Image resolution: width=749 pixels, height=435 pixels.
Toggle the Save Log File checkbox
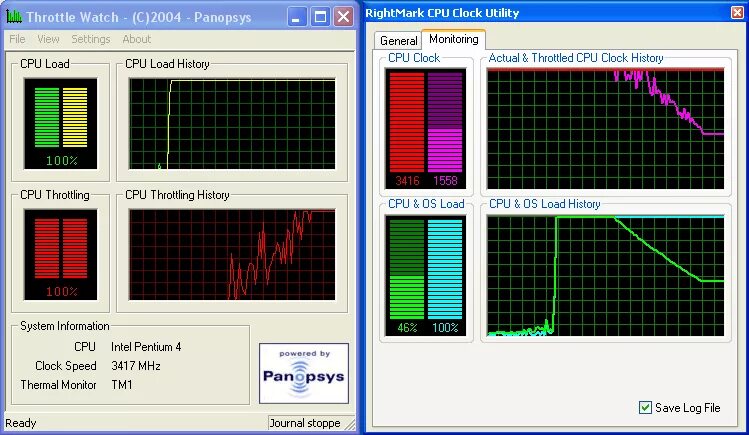coord(645,407)
